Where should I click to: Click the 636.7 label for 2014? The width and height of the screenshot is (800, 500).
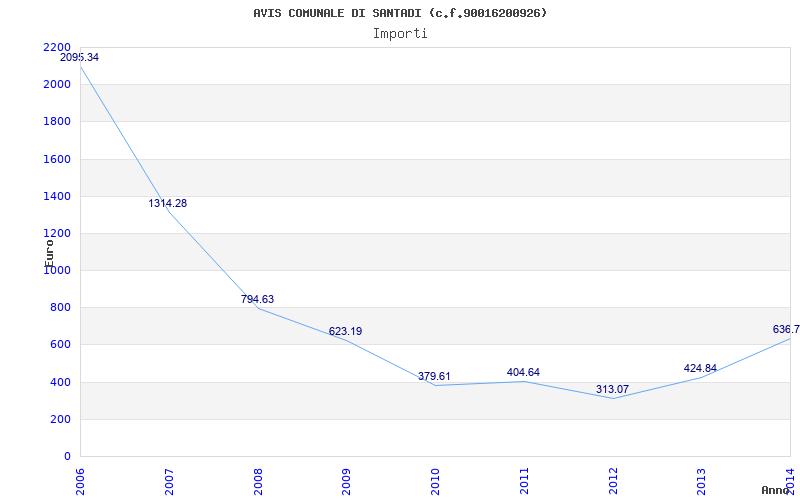tap(786, 330)
